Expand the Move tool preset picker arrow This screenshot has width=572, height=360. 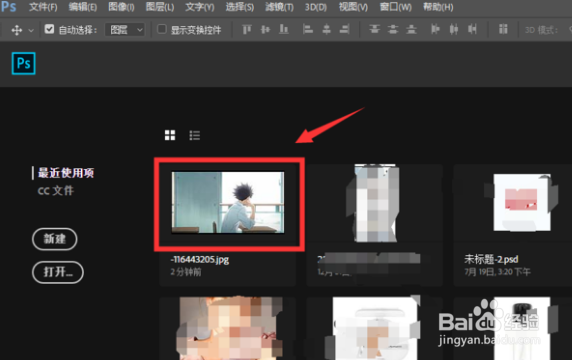[x=31, y=30]
